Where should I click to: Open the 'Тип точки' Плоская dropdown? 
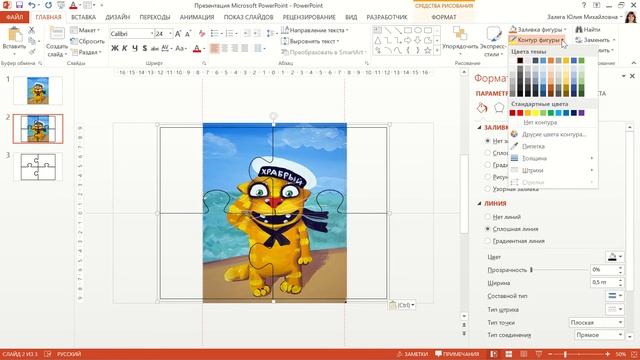tap(596, 322)
